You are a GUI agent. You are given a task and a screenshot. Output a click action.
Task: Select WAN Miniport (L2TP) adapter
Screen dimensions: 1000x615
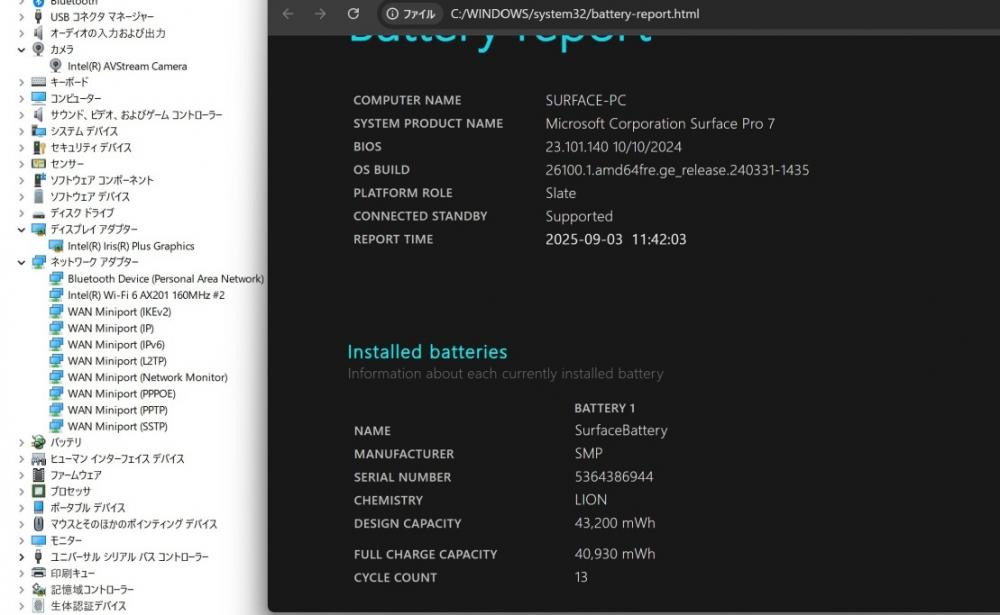click(x=117, y=361)
